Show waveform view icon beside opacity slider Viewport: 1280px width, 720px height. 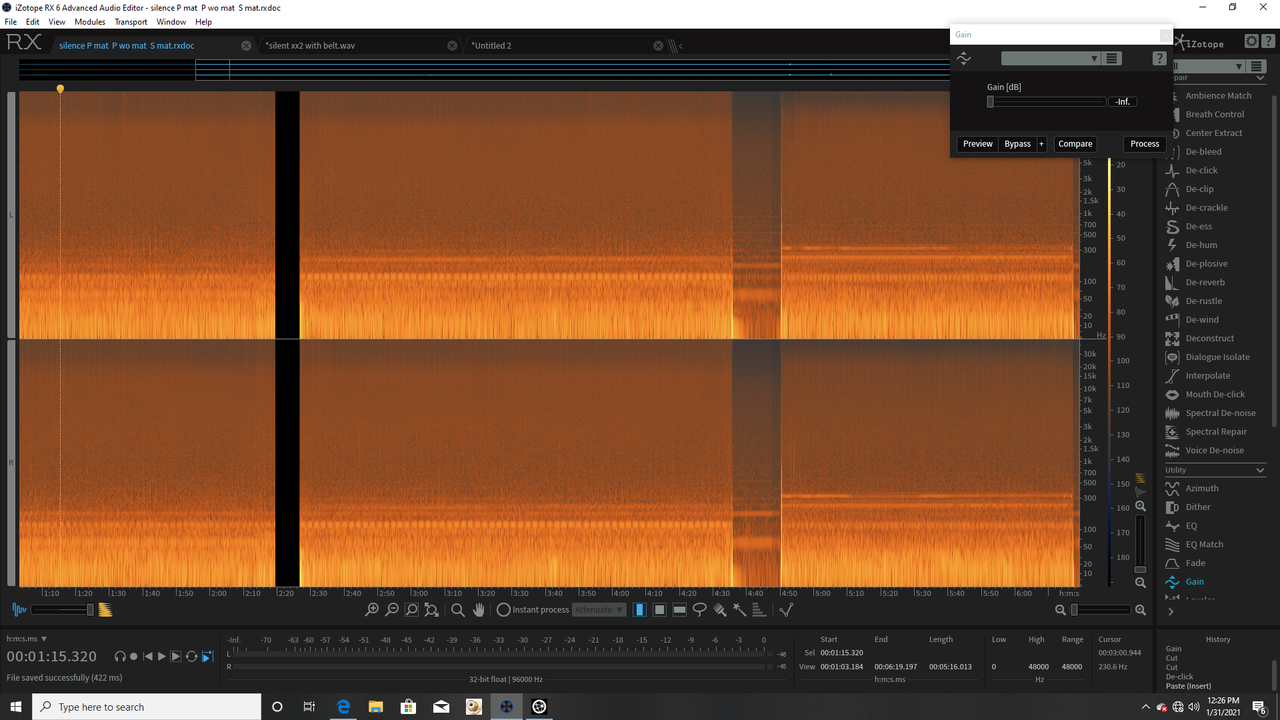20,610
